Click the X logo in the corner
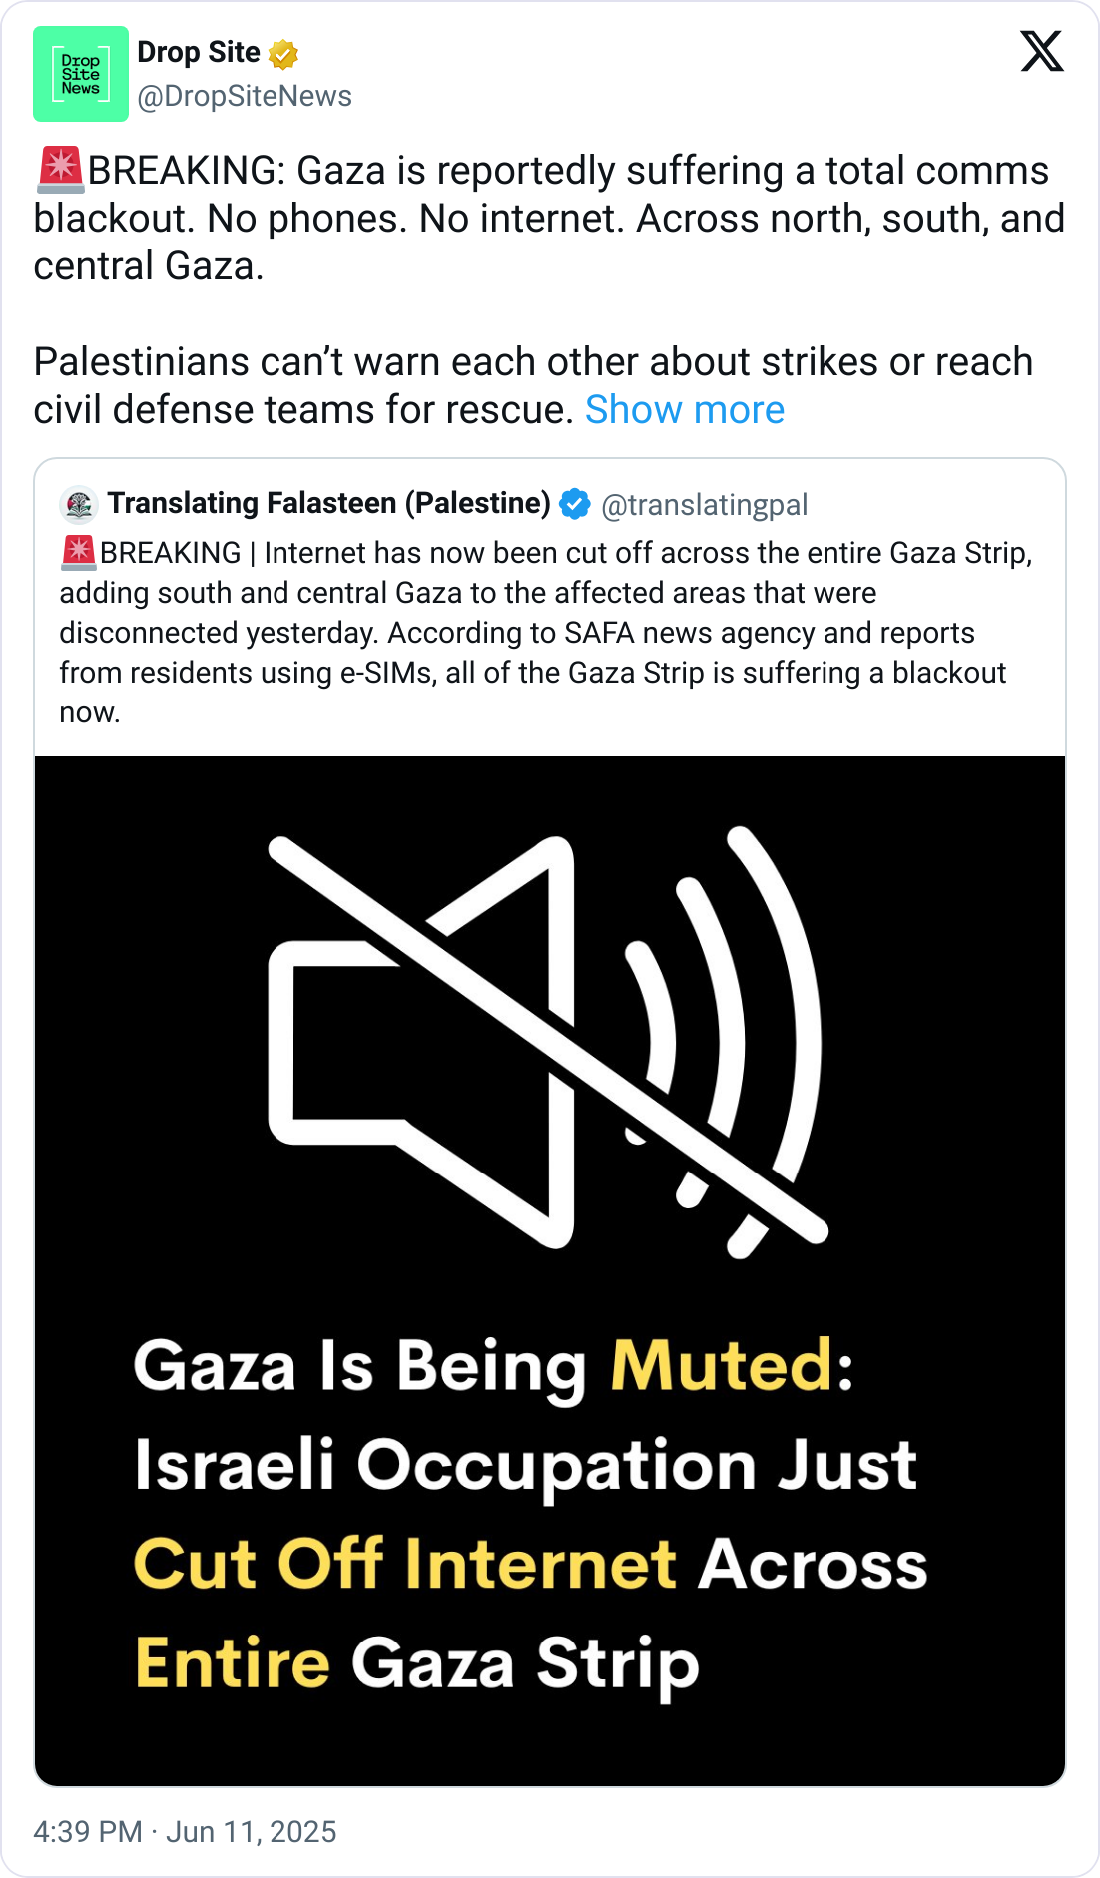 click(x=1042, y=52)
